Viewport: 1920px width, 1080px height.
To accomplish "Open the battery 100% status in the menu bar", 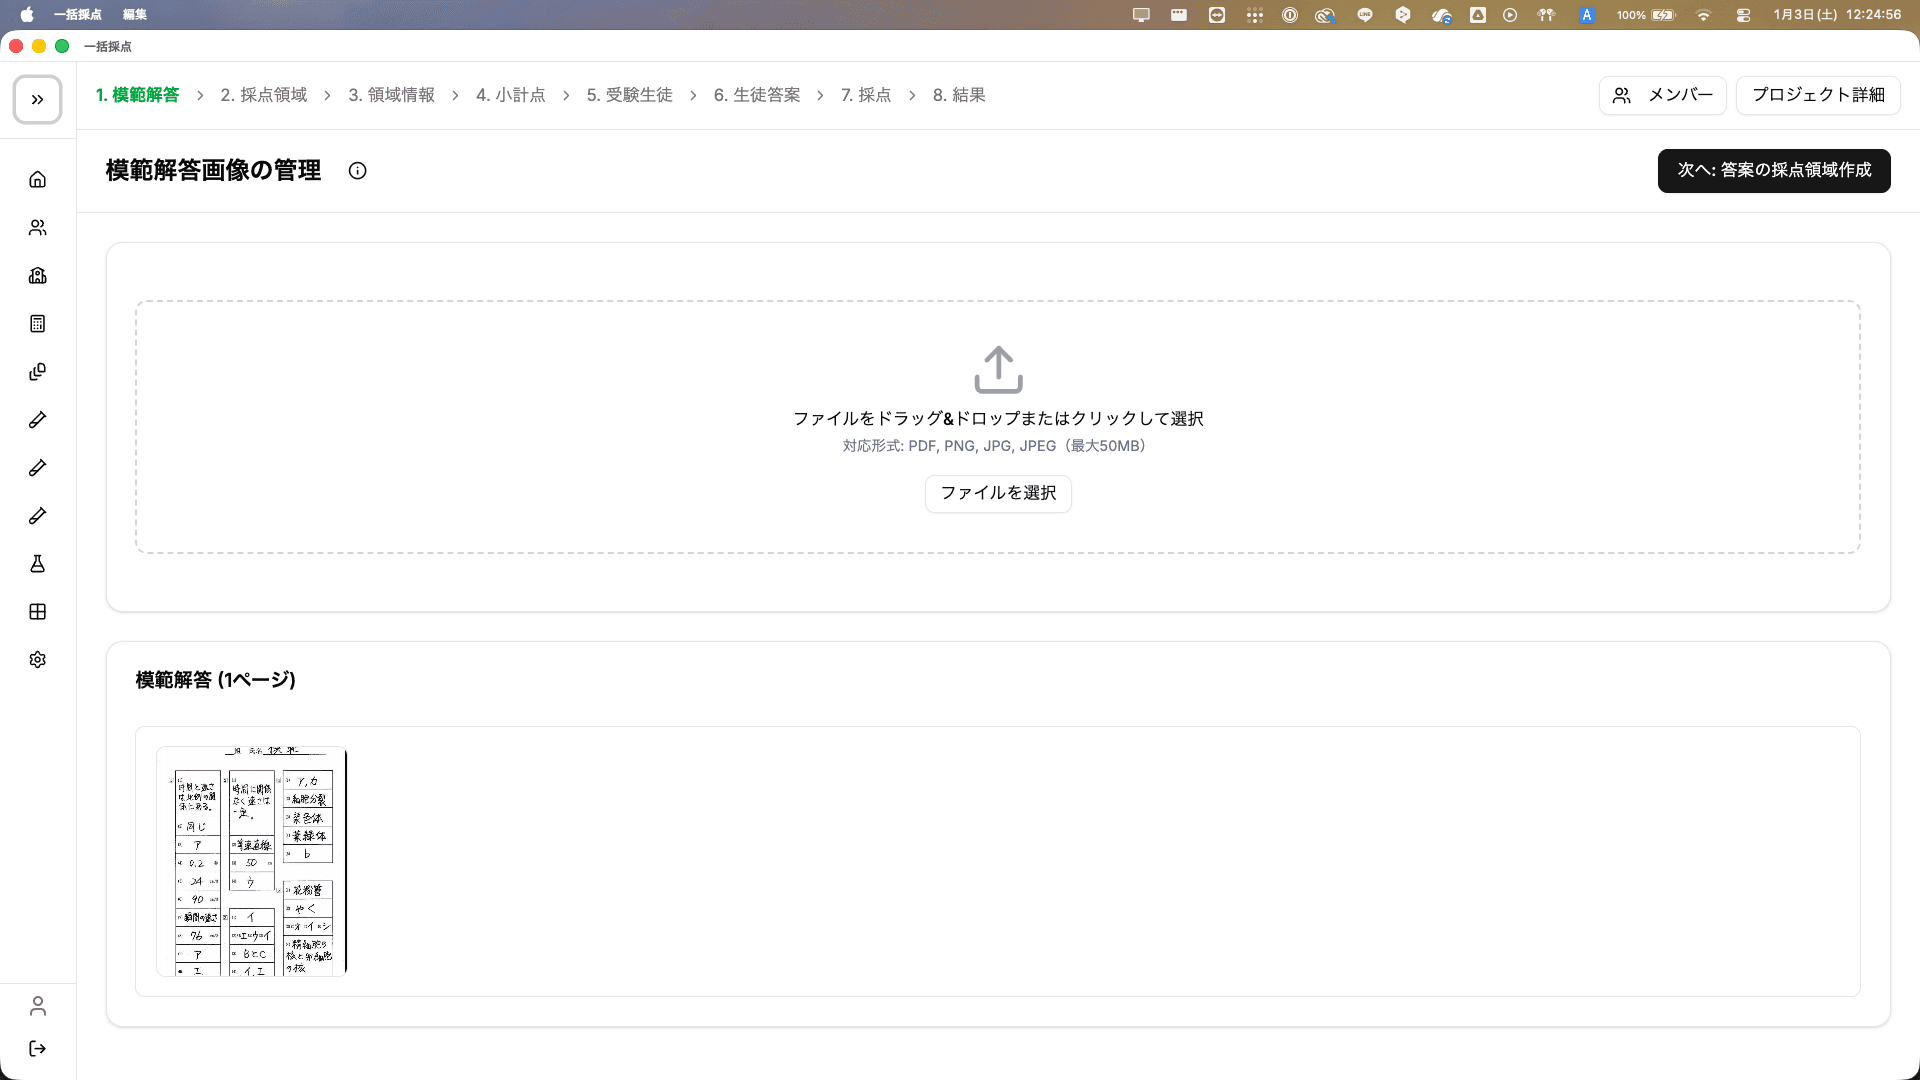I will tap(1646, 15).
